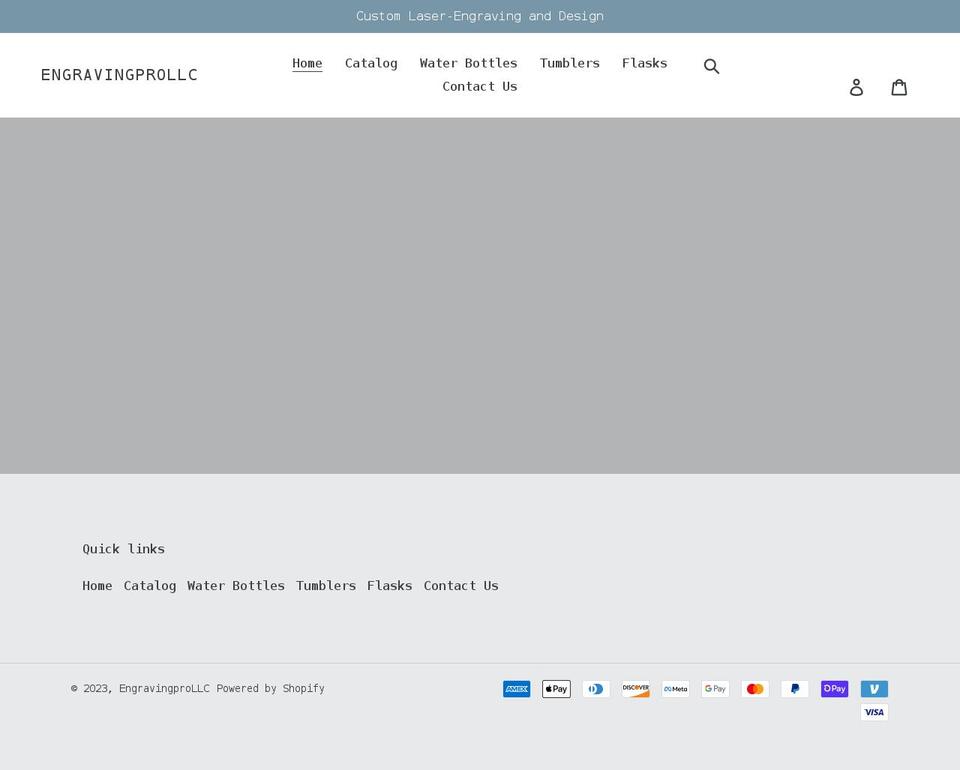Click the EngravingproLLC copyright link

click(164, 689)
